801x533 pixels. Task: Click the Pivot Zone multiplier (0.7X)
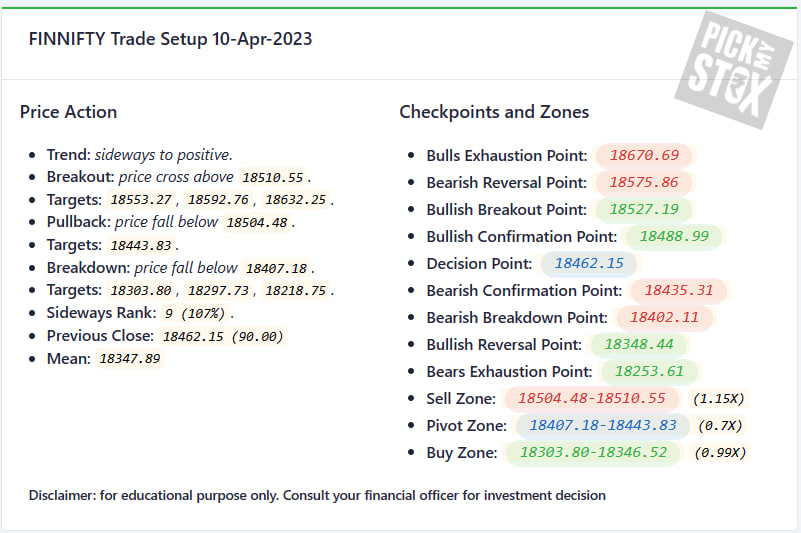pos(720,426)
